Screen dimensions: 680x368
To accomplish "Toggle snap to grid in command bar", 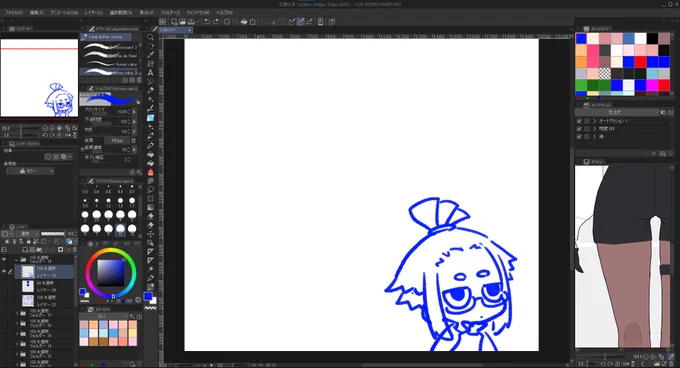I will [309, 22].
